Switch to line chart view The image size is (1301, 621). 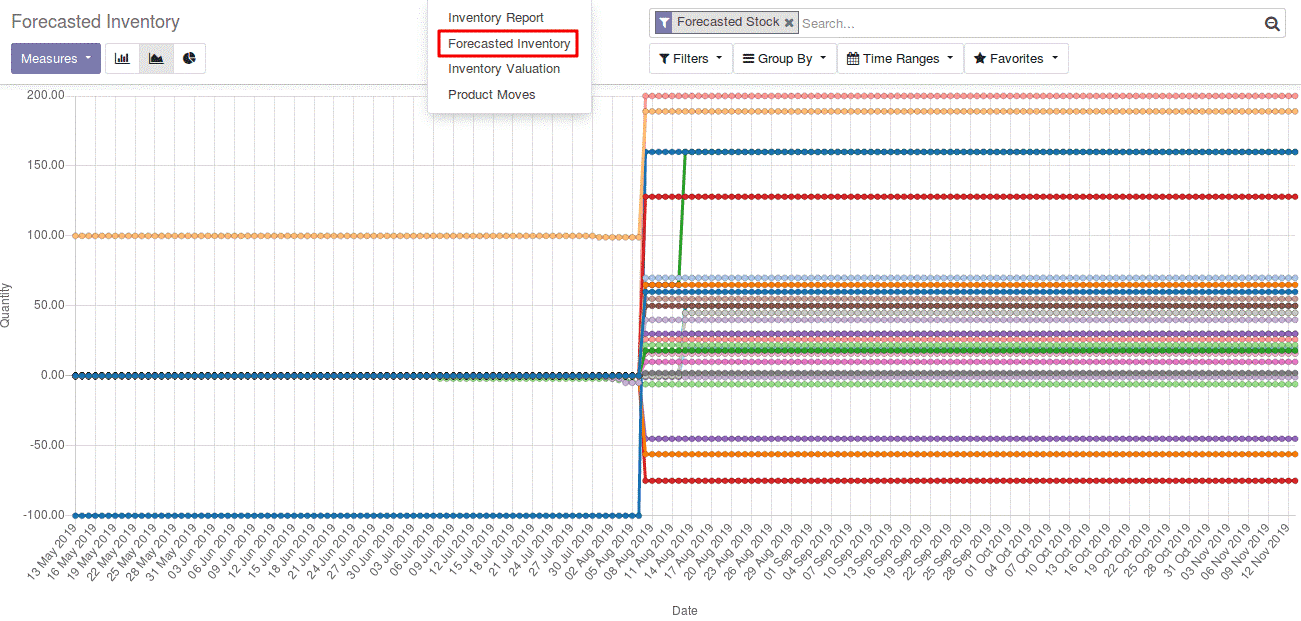point(156,59)
